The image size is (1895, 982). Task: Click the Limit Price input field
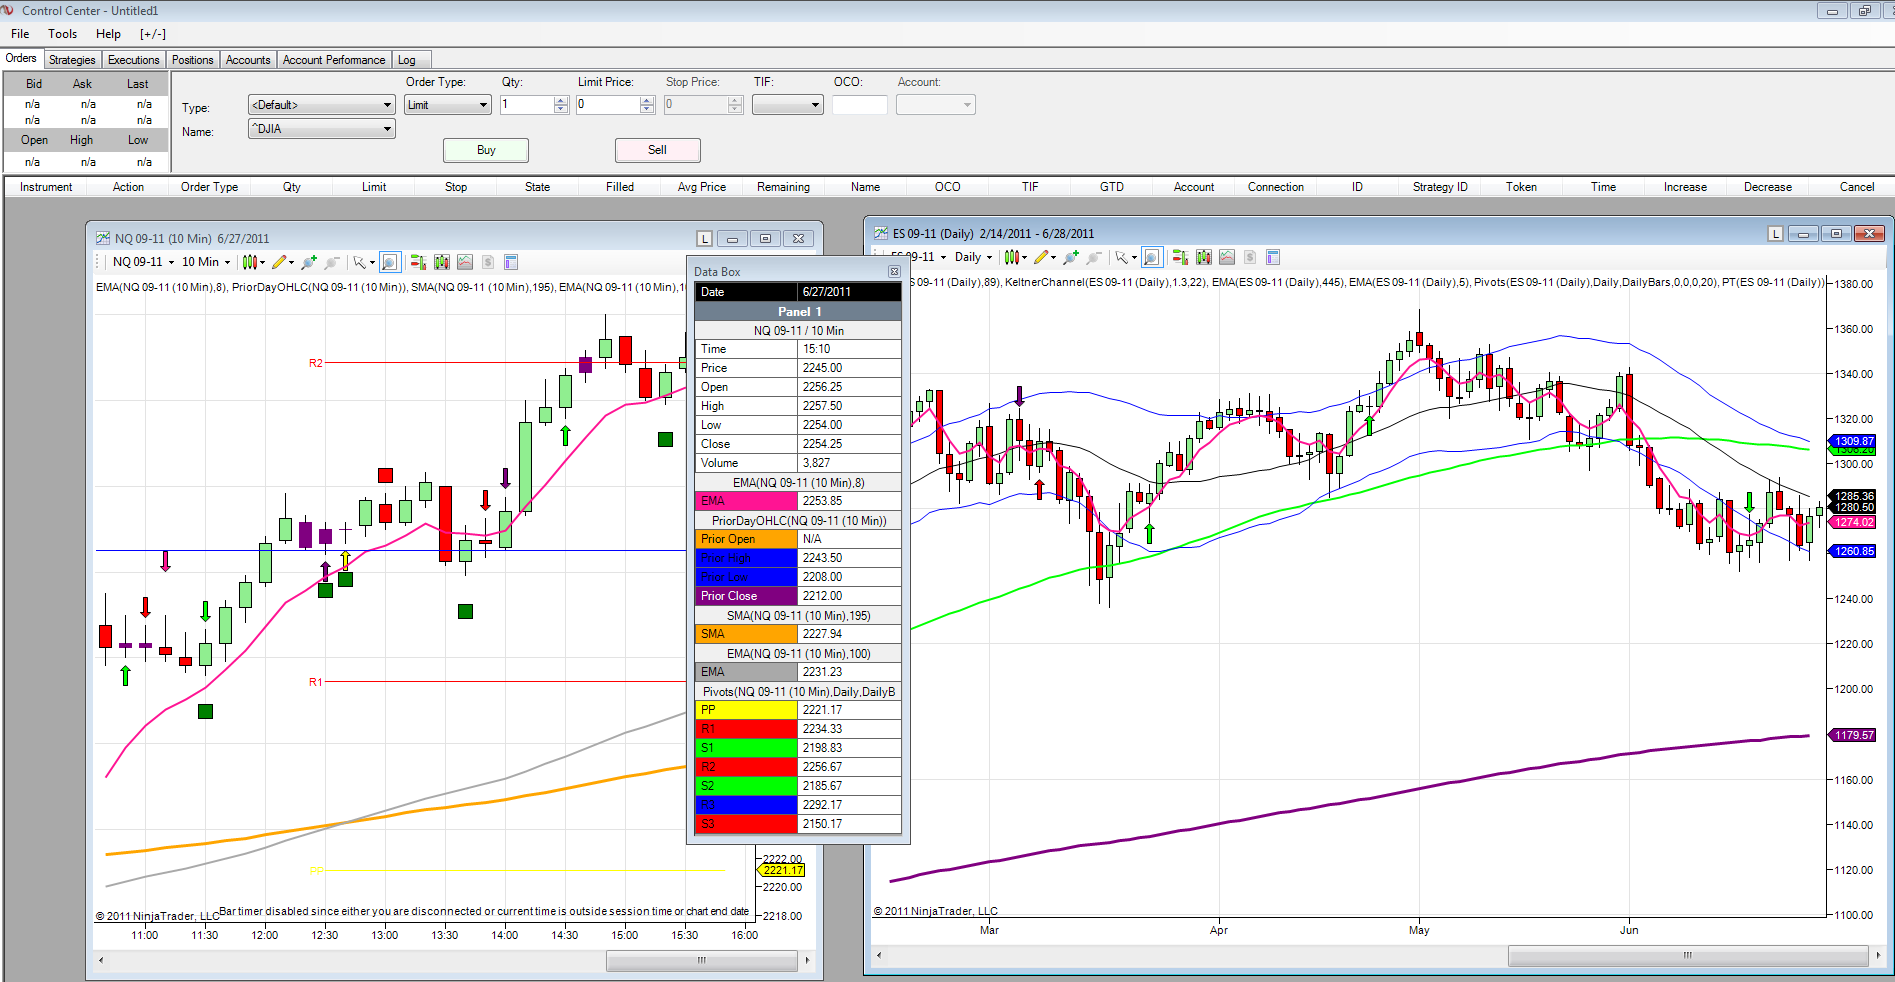tap(608, 105)
